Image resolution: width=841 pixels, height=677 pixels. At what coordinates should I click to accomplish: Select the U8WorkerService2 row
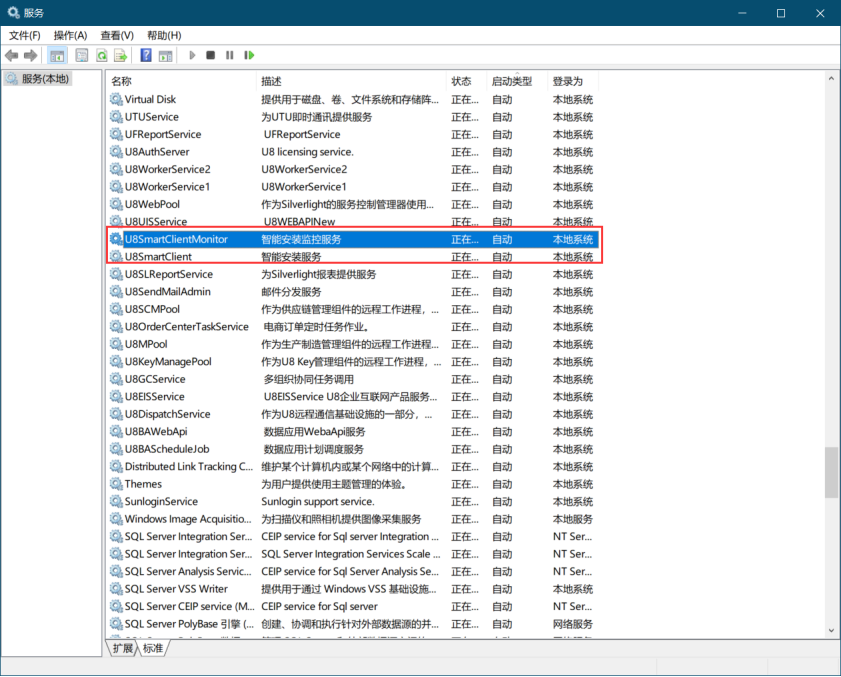coord(353,169)
